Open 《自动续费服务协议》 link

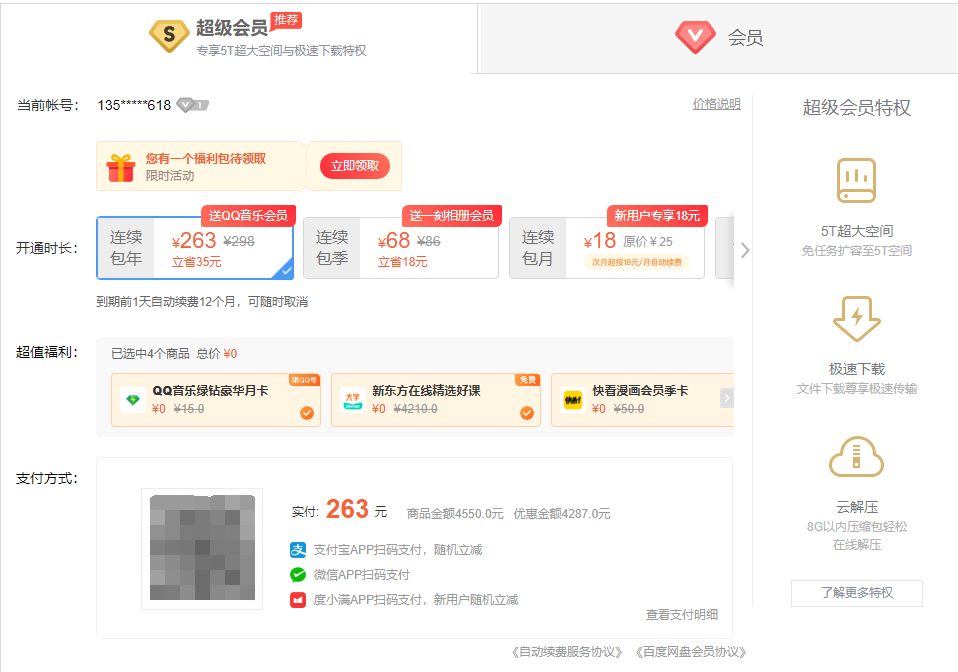click(x=566, y=652)
